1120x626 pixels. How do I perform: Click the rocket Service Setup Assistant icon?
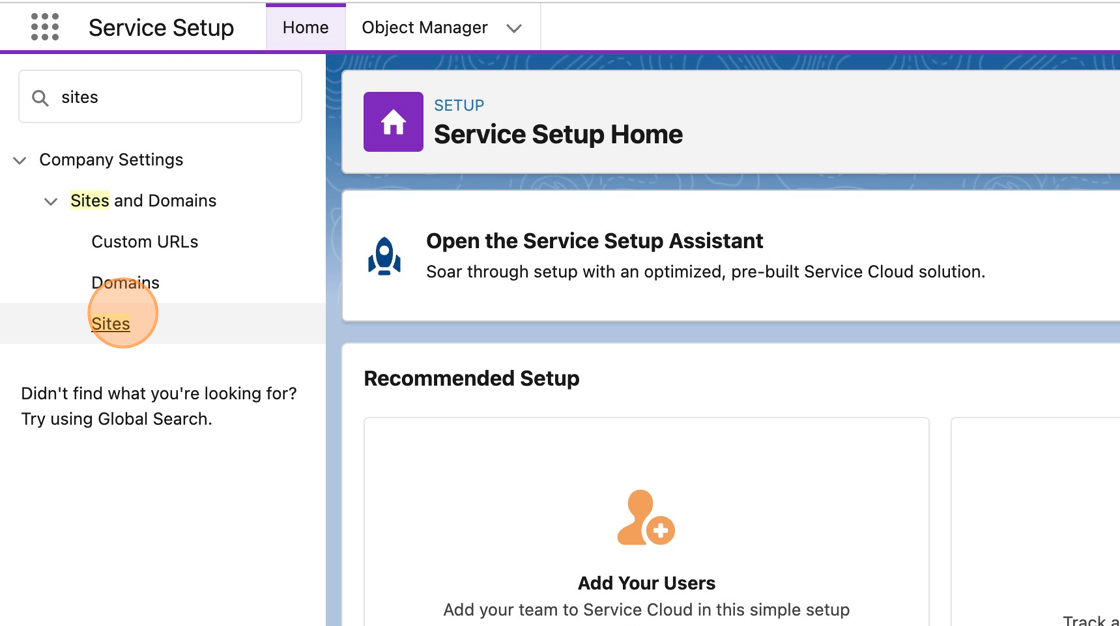point(384,256)
